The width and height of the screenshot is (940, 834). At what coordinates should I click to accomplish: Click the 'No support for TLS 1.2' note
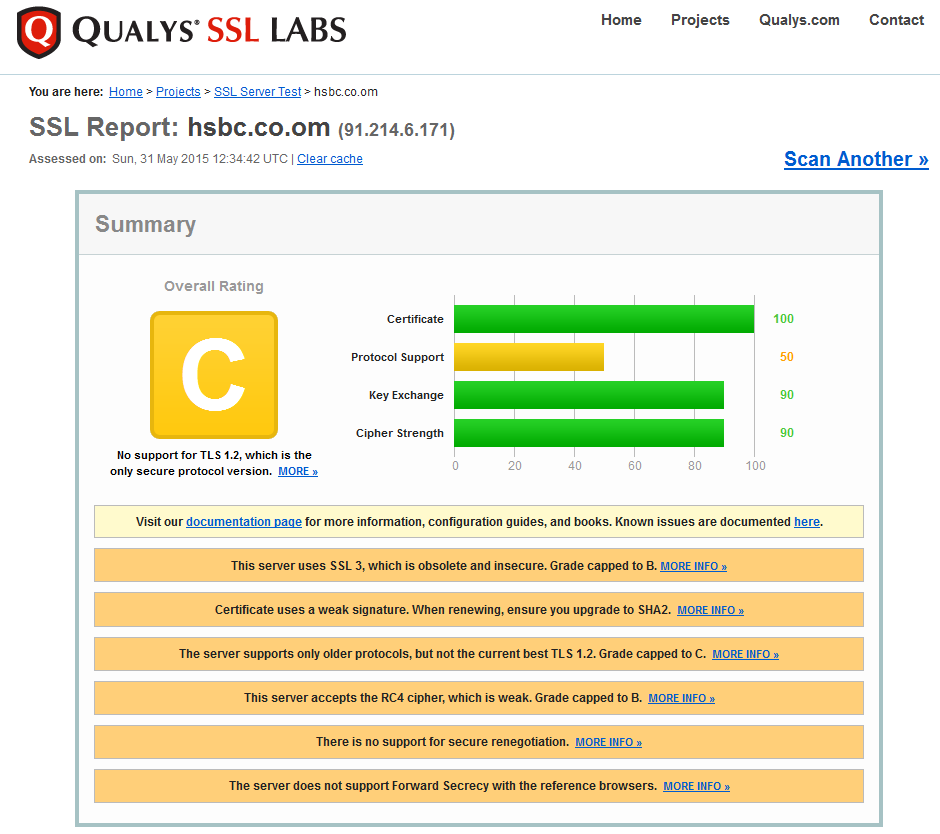[x=214, y=463]
